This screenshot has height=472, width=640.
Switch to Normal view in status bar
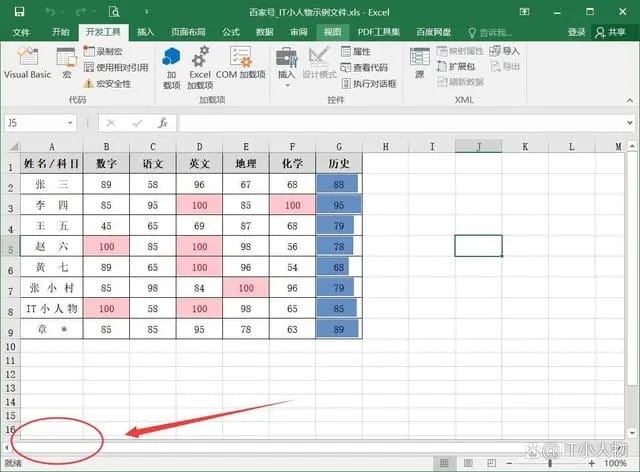click(x=444, y=463)
